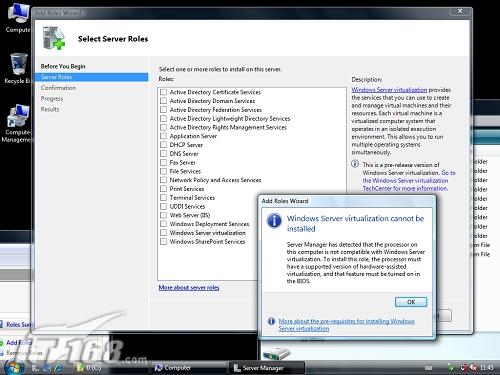Screen dimensions: 500x375
Task: Click the Description: label
Action: click(367, 79)
